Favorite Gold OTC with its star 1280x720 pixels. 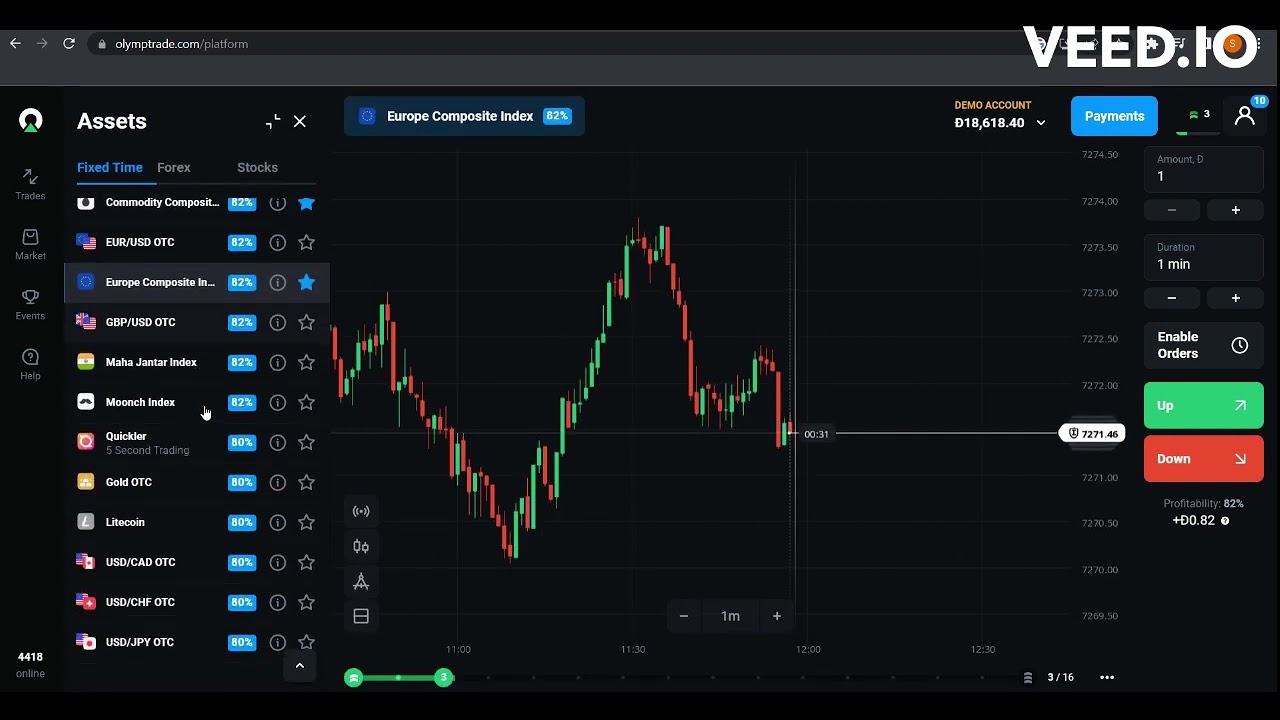[307, 482]
